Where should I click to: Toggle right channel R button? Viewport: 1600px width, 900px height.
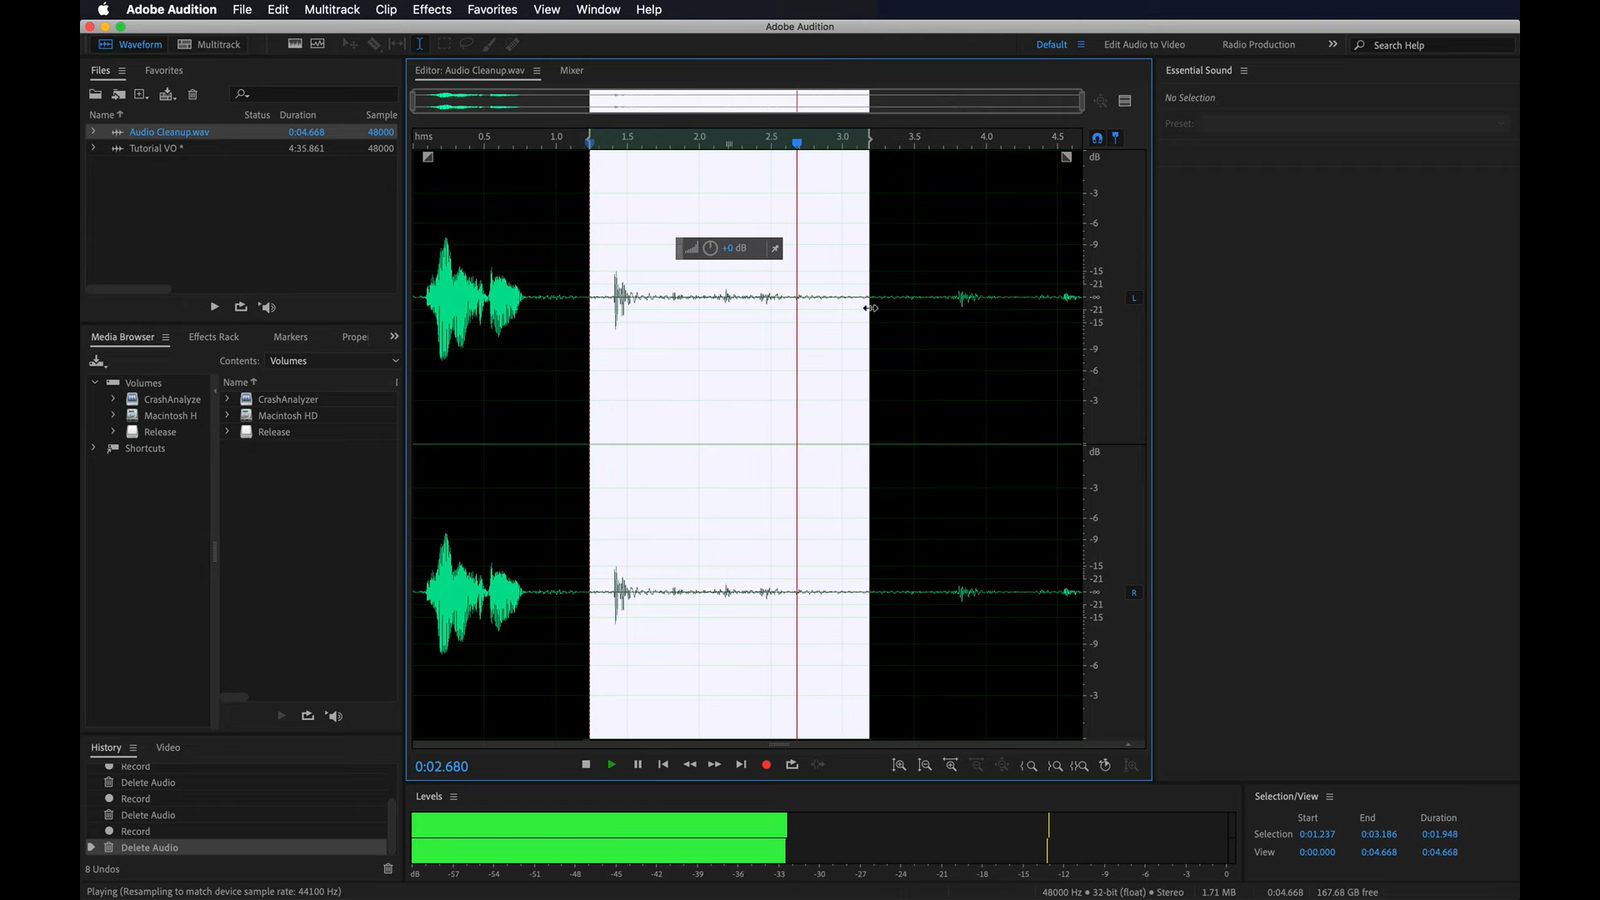pyautogui.click(x=1134, y=593)
